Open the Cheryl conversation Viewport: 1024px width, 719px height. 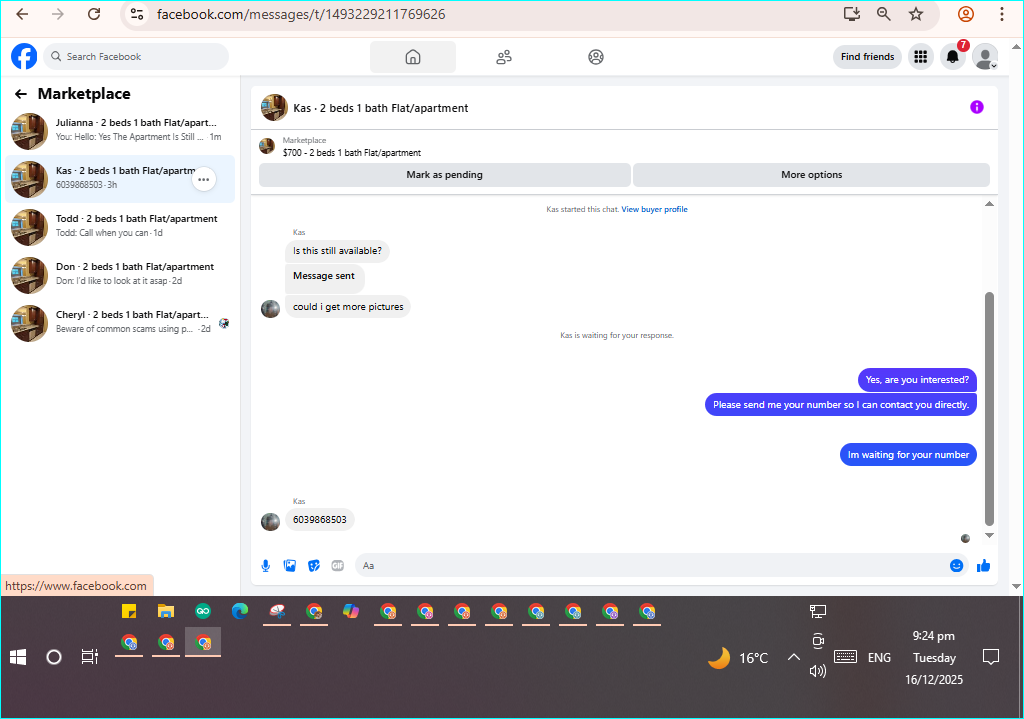click(x=120, y=323)
